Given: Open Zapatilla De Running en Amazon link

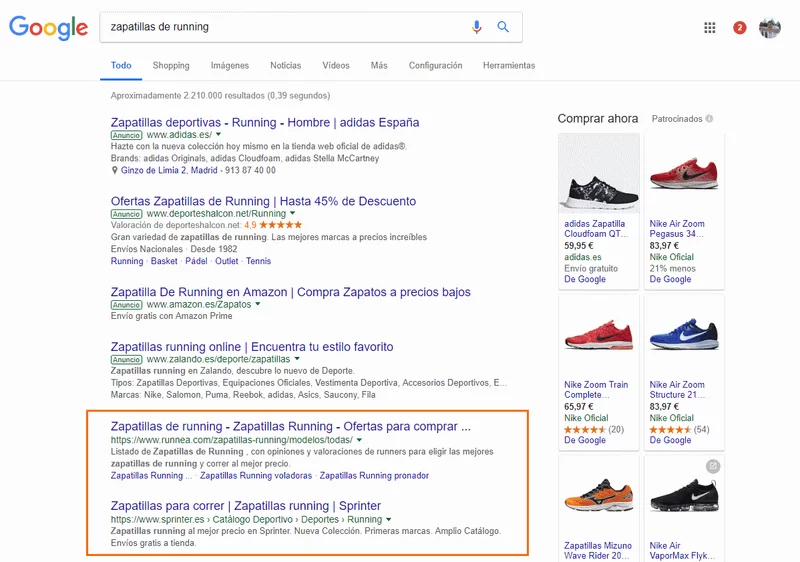Looking at the screenshot, I should tap(290, 292).
